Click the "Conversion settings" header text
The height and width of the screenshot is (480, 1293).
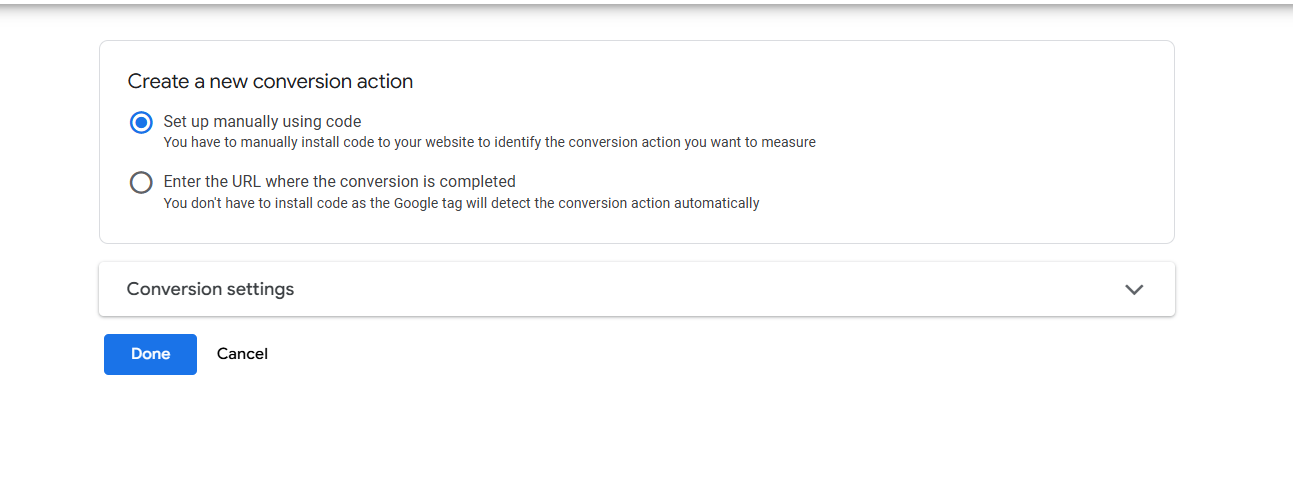click(210, 289)
